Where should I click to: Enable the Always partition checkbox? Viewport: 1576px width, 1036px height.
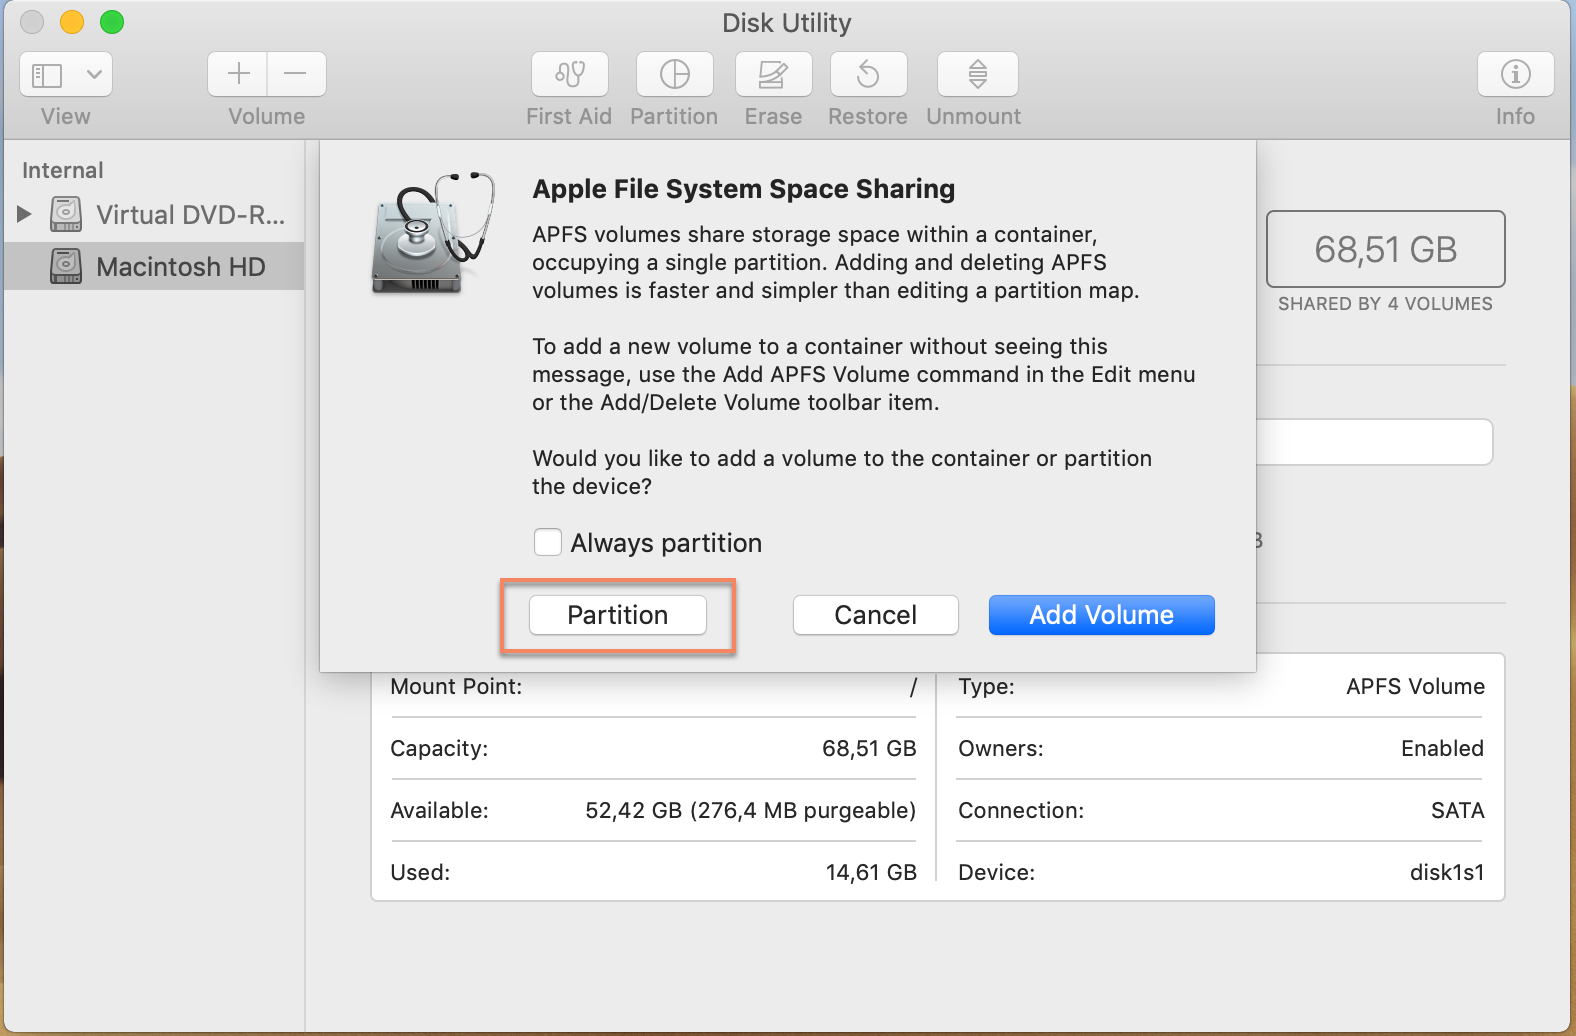pos(548,542)
